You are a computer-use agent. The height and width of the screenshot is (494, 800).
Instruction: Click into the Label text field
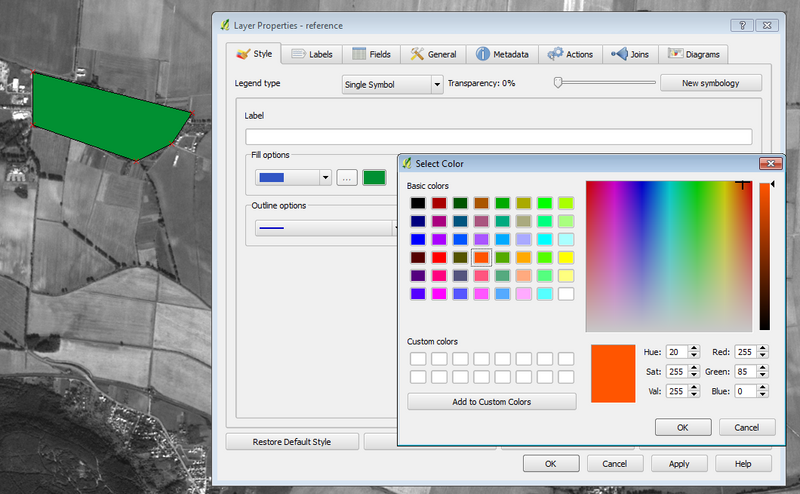point(498,137)
